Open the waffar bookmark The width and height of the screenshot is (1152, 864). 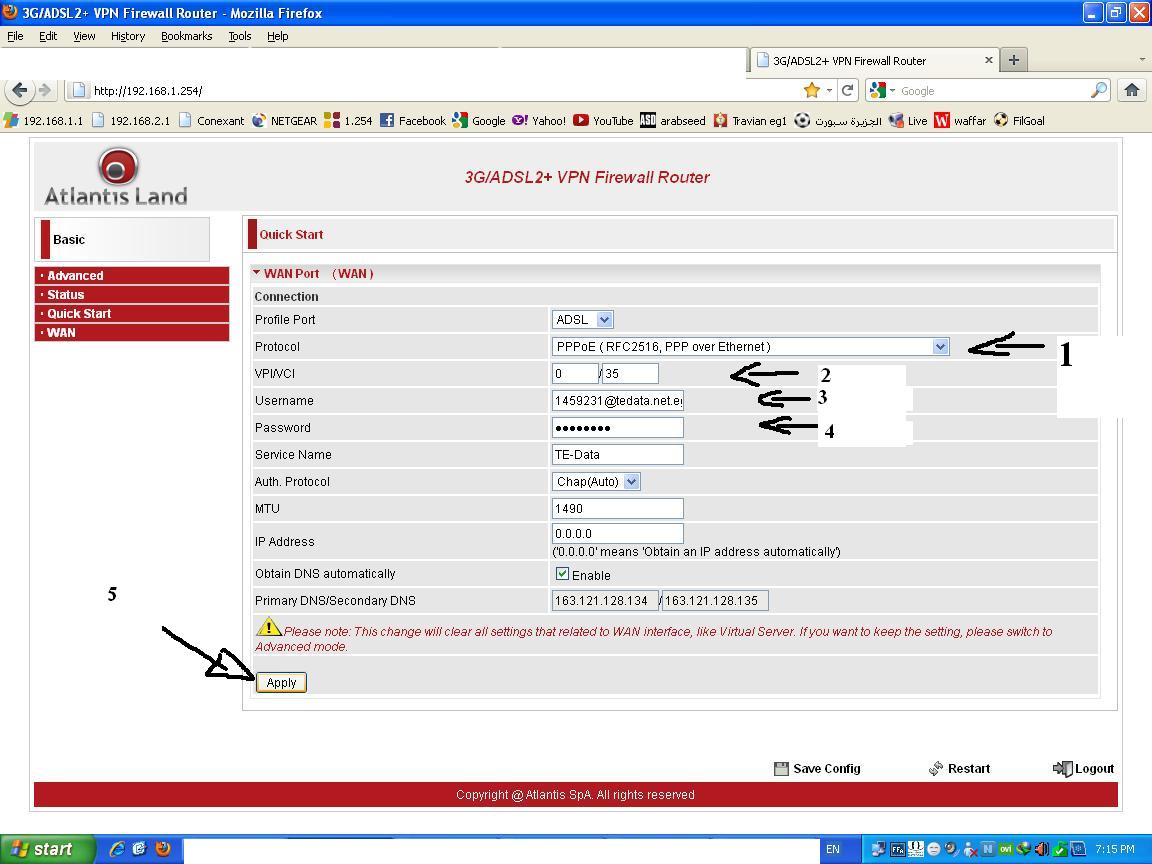click(x=960, y=120)
